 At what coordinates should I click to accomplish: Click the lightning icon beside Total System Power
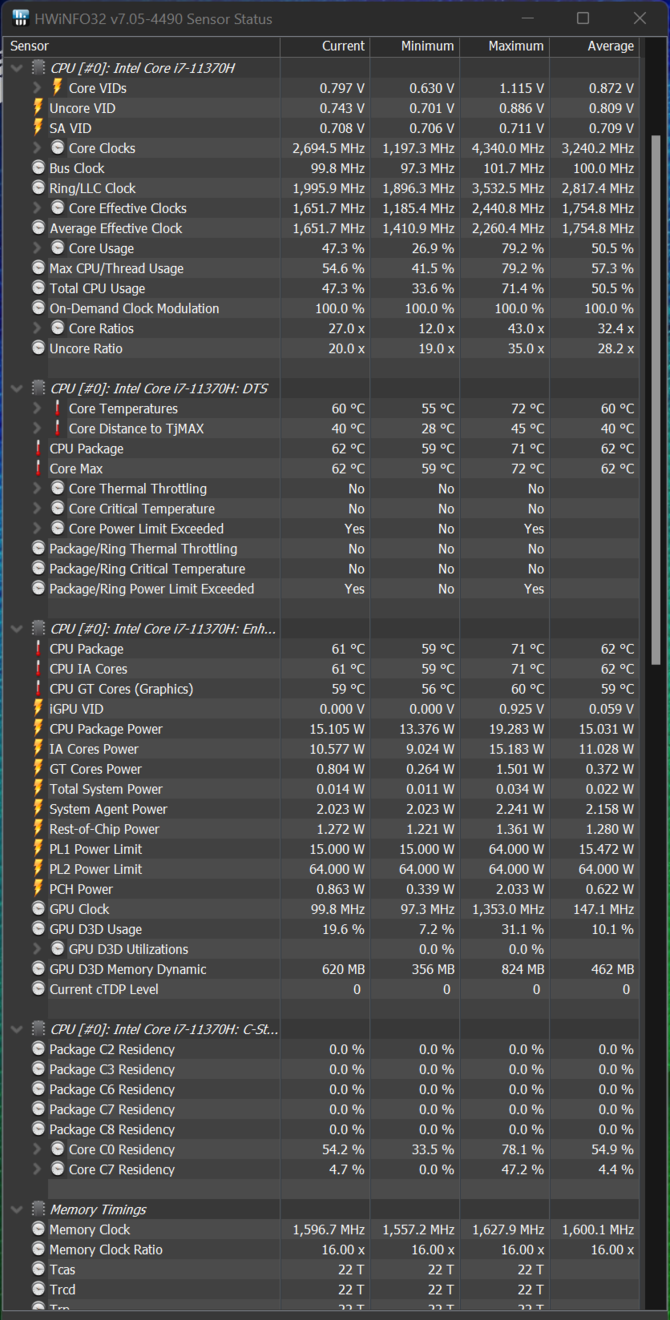[39, 789]
